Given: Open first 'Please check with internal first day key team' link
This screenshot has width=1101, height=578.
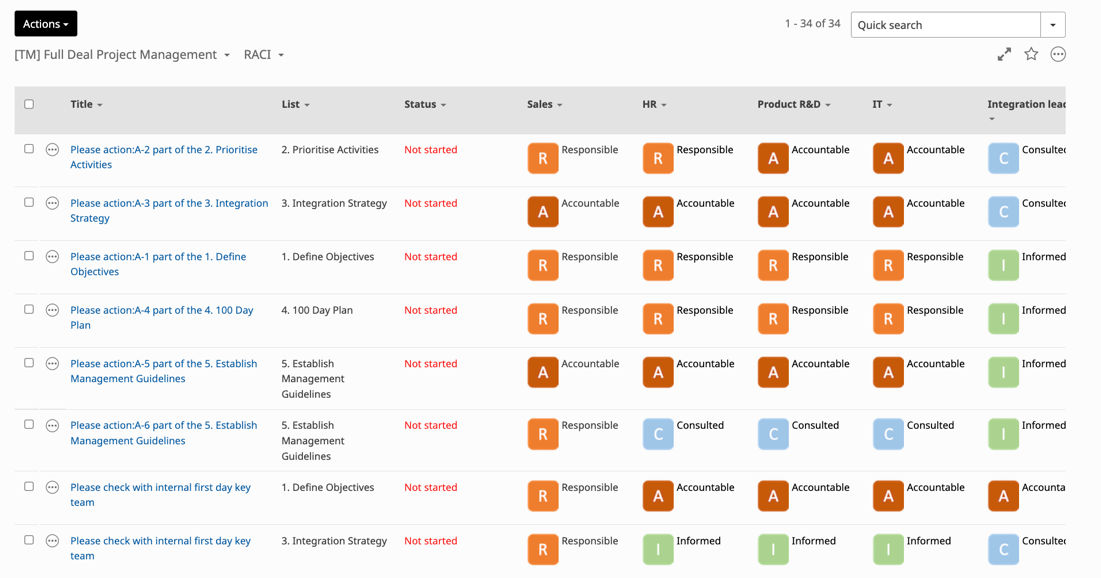Looking at the screenshot, I should point(160,494).
